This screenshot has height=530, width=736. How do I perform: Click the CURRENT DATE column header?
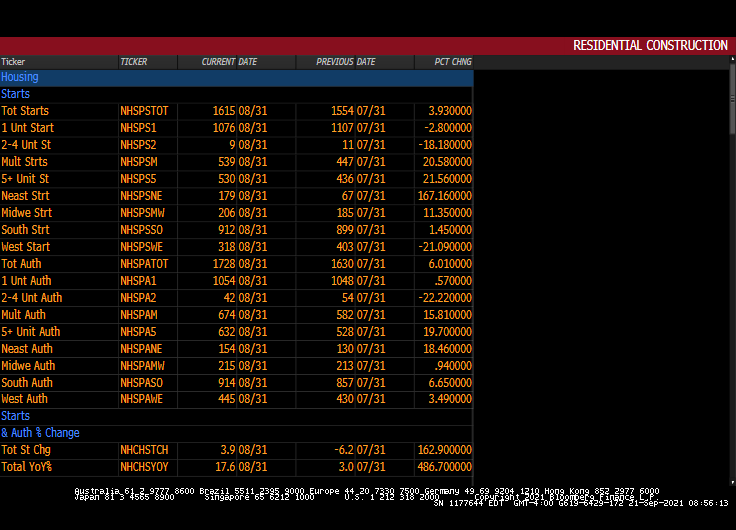tap(229, 62)
